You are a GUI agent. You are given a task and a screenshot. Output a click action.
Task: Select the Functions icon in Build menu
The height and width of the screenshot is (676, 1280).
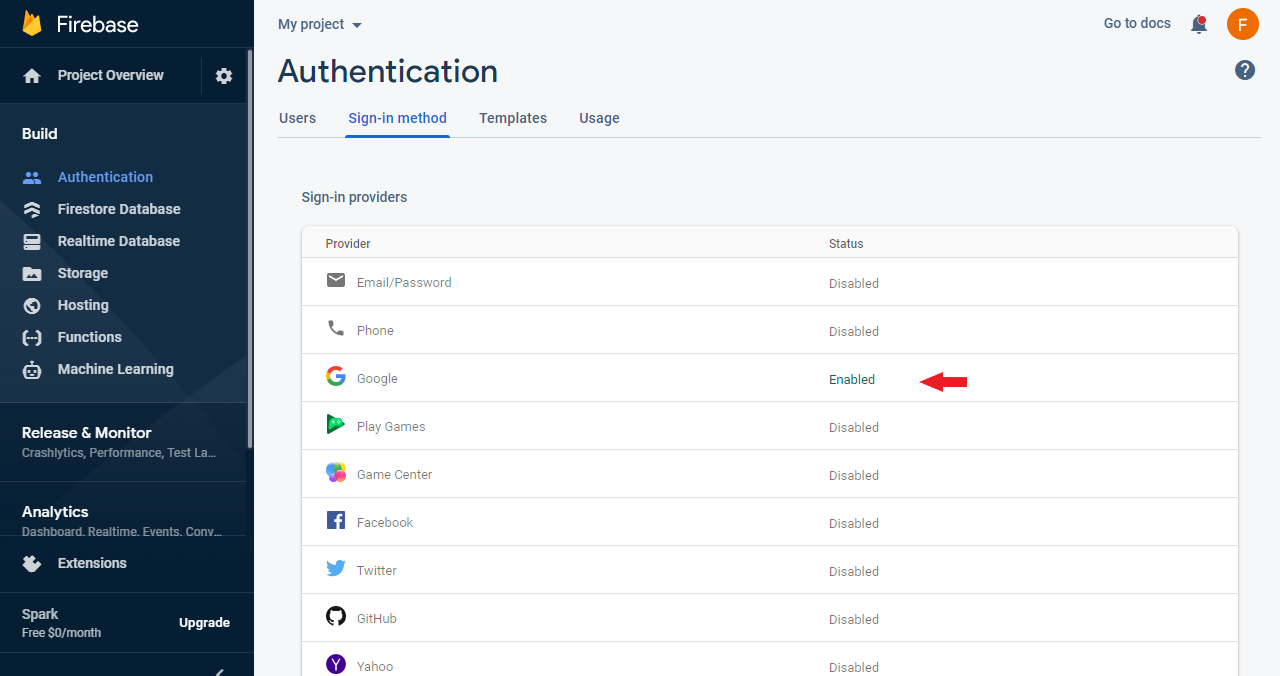34,336
